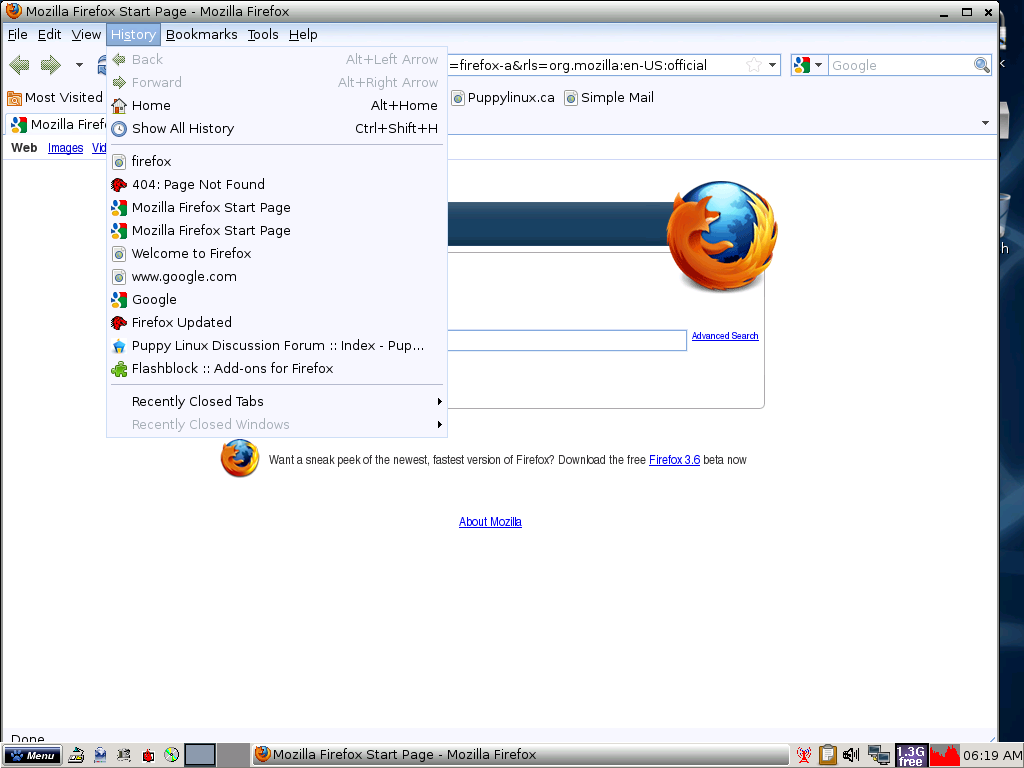Open the 'Google' history entry
This screenshot has width=1024, height=768.
pos(277,299)
